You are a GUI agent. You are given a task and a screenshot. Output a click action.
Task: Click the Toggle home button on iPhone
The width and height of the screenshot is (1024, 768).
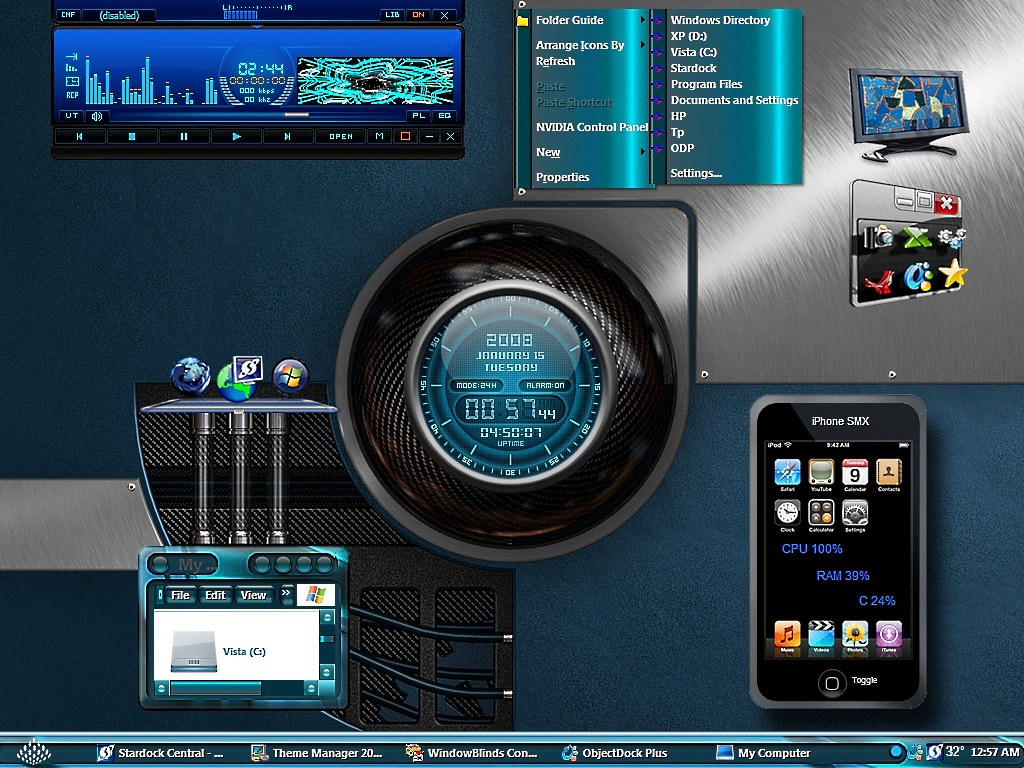[831, 683]
